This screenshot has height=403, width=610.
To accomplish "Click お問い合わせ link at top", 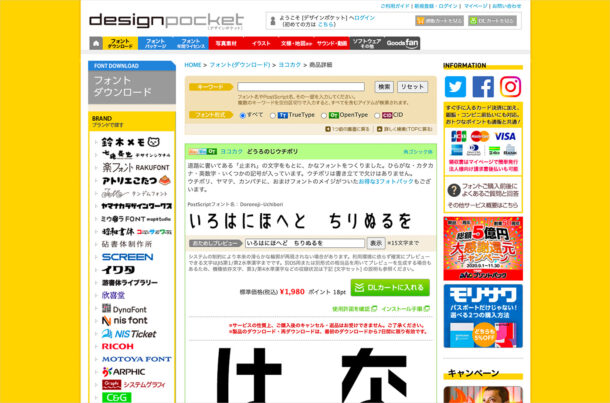I will point(507,6).
